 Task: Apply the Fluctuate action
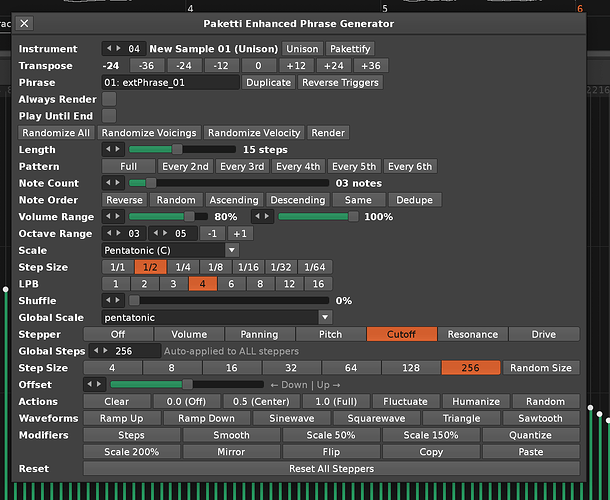(405, 401)
